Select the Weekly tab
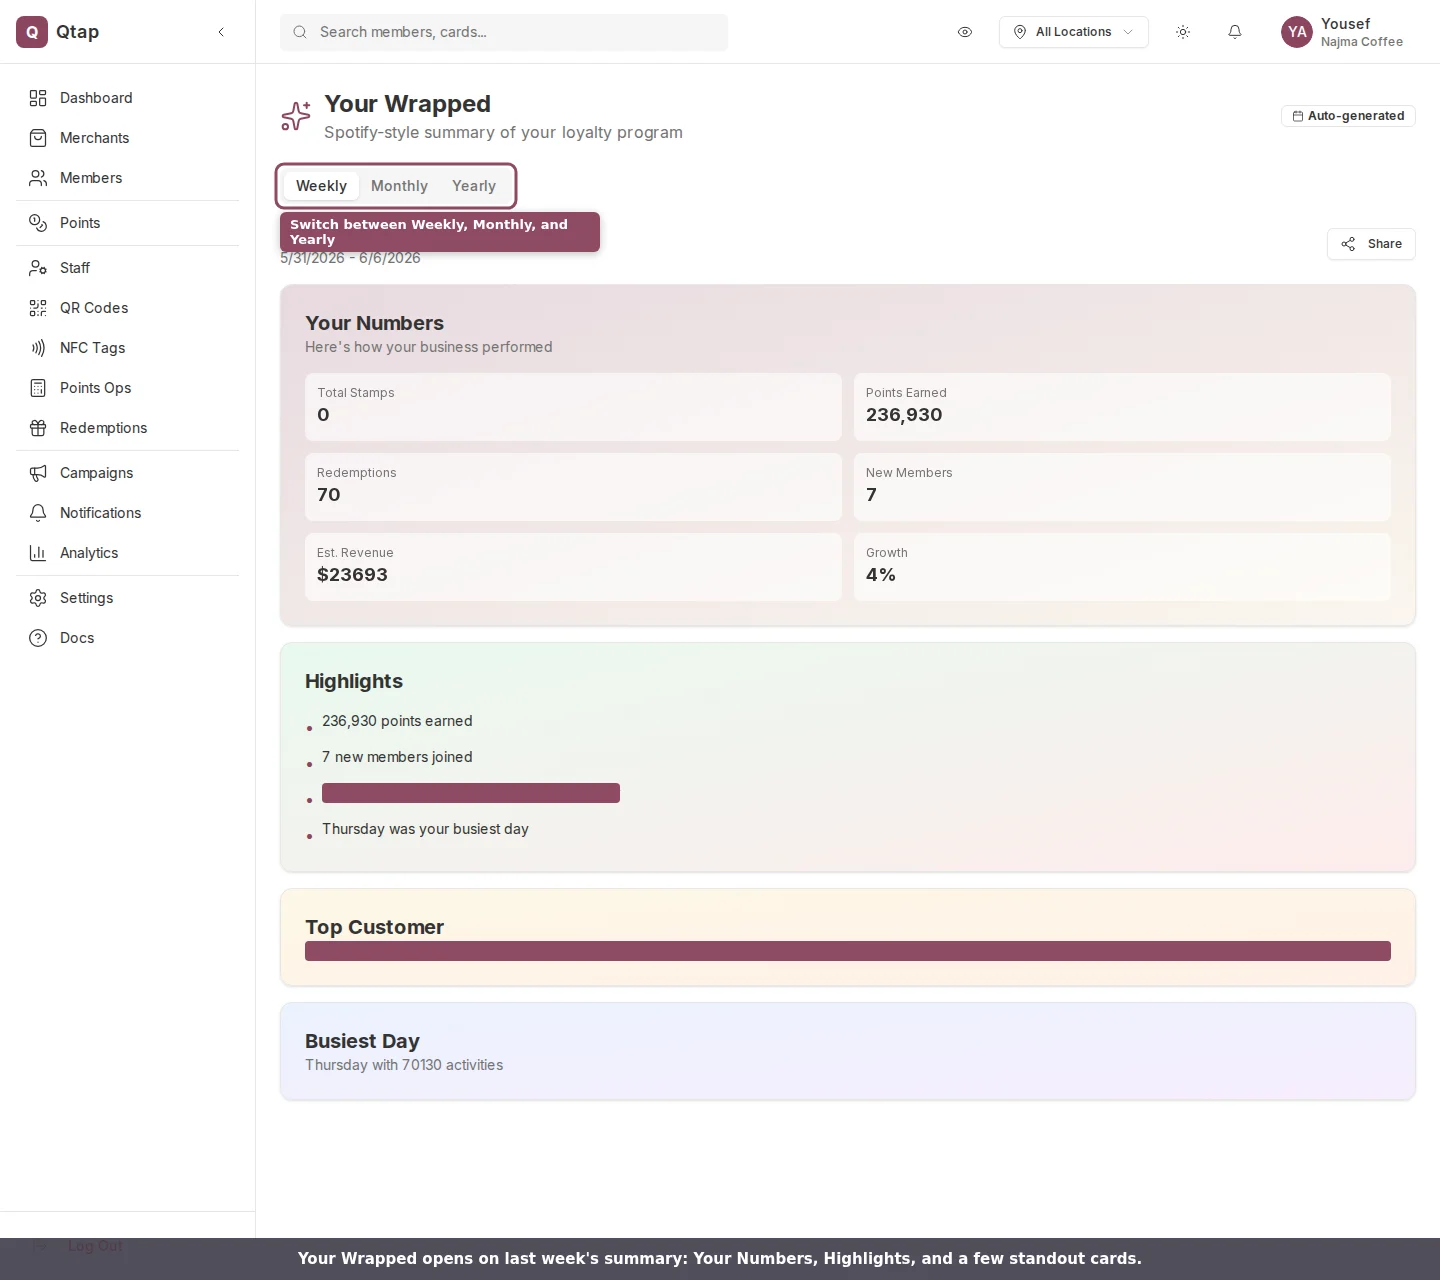This screenshot has width=1440, height=1280. click(x=321, y=186)
